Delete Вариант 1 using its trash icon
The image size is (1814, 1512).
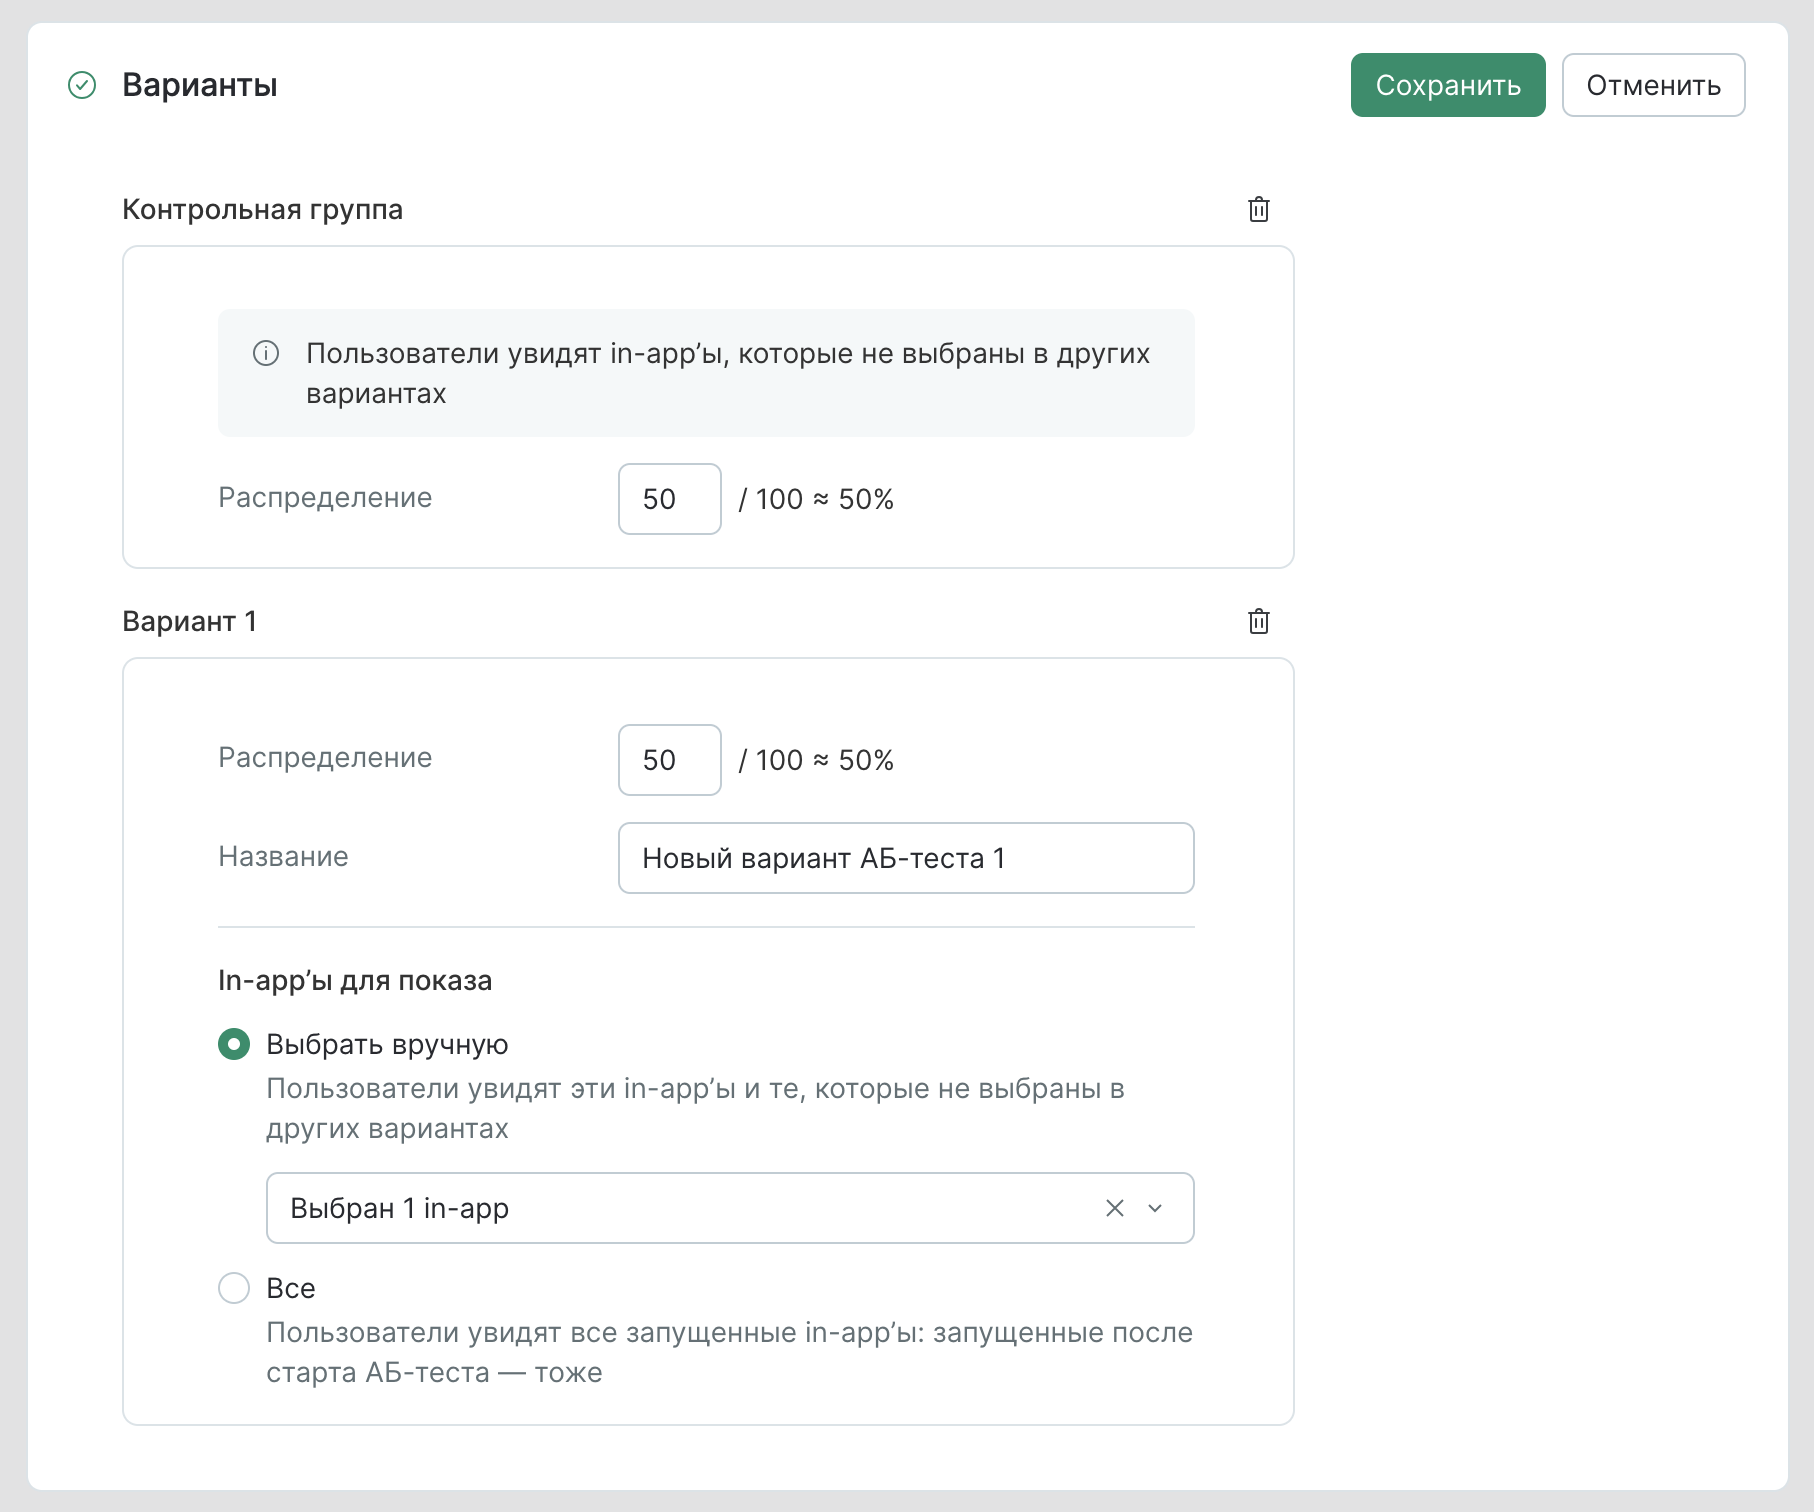[1259, 622]
